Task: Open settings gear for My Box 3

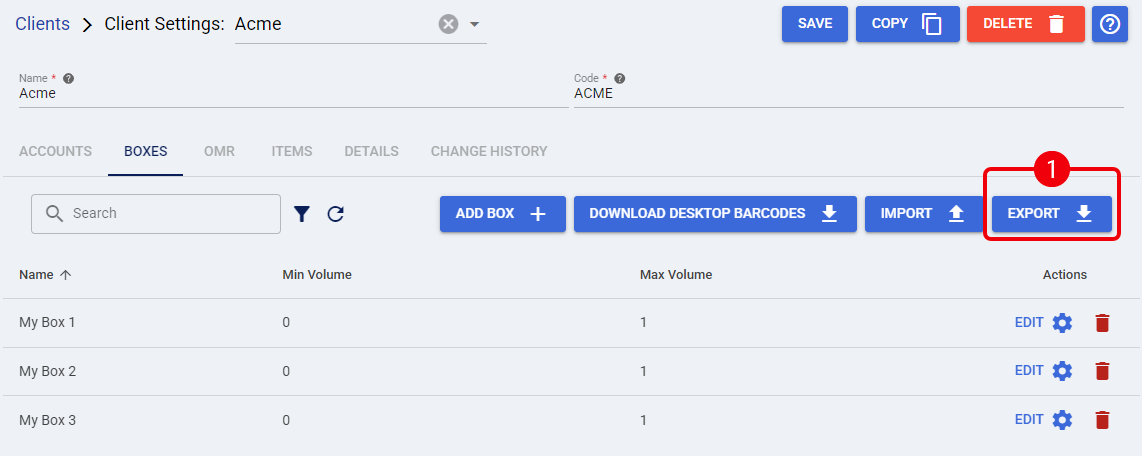Action: (x=1063, y=420)
